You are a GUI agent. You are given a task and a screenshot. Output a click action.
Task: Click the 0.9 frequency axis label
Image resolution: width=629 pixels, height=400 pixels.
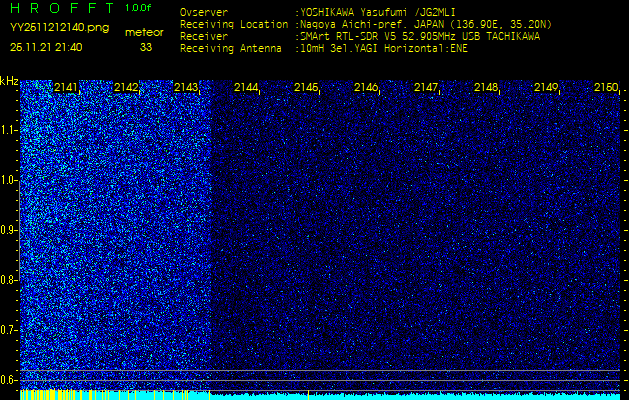pos(9,230)
